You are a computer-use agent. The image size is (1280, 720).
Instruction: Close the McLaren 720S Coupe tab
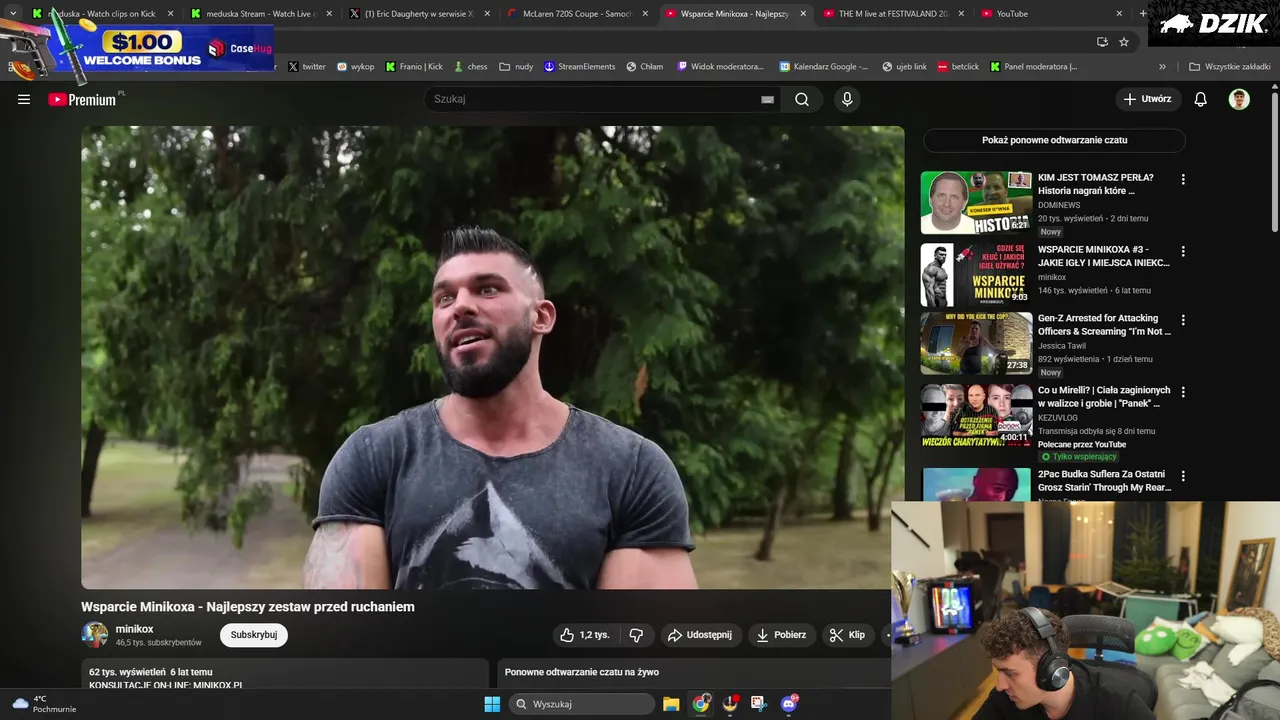[x=645, y=14]
